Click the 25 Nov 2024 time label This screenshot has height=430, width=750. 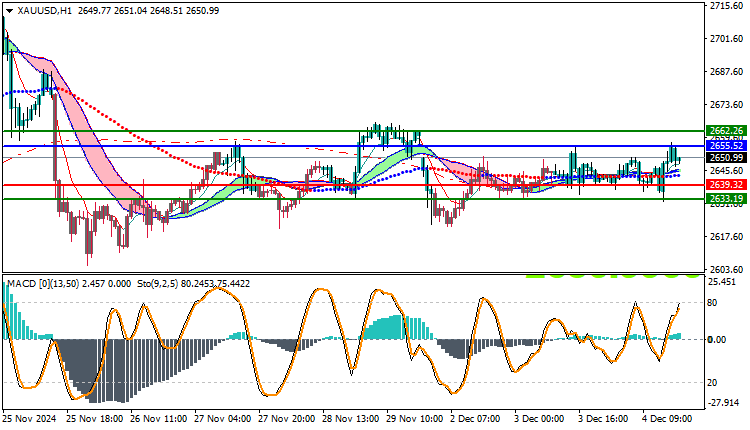(x=29, y=419)
